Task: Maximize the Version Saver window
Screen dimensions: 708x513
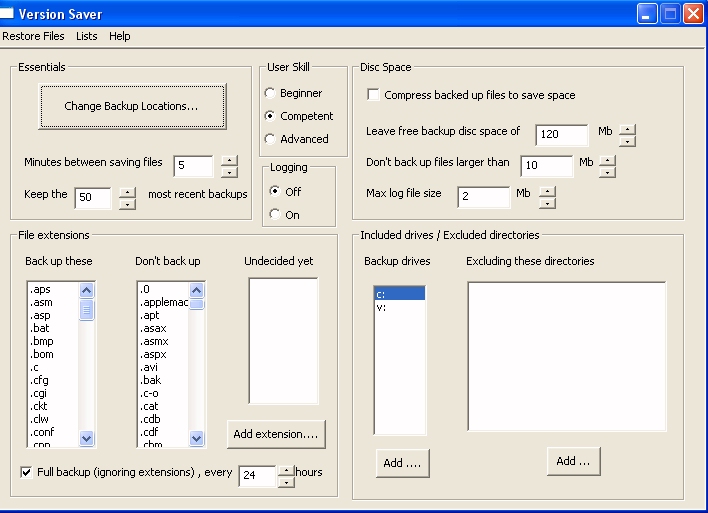Action: [x=670, y=14]
